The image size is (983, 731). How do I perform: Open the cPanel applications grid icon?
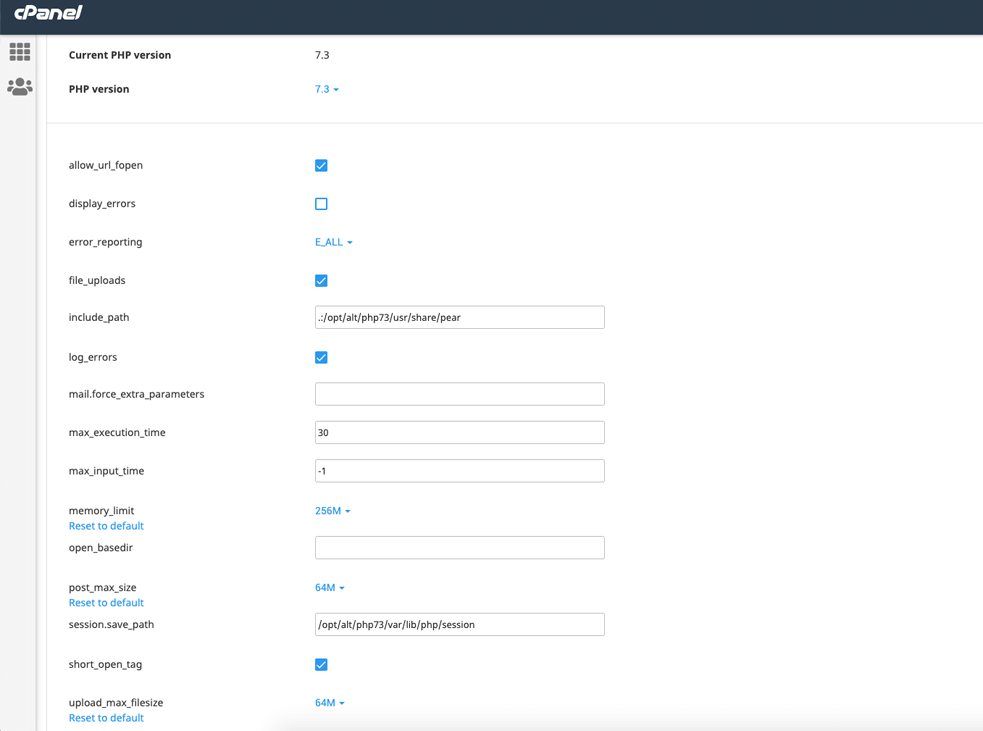coord(19,51)
